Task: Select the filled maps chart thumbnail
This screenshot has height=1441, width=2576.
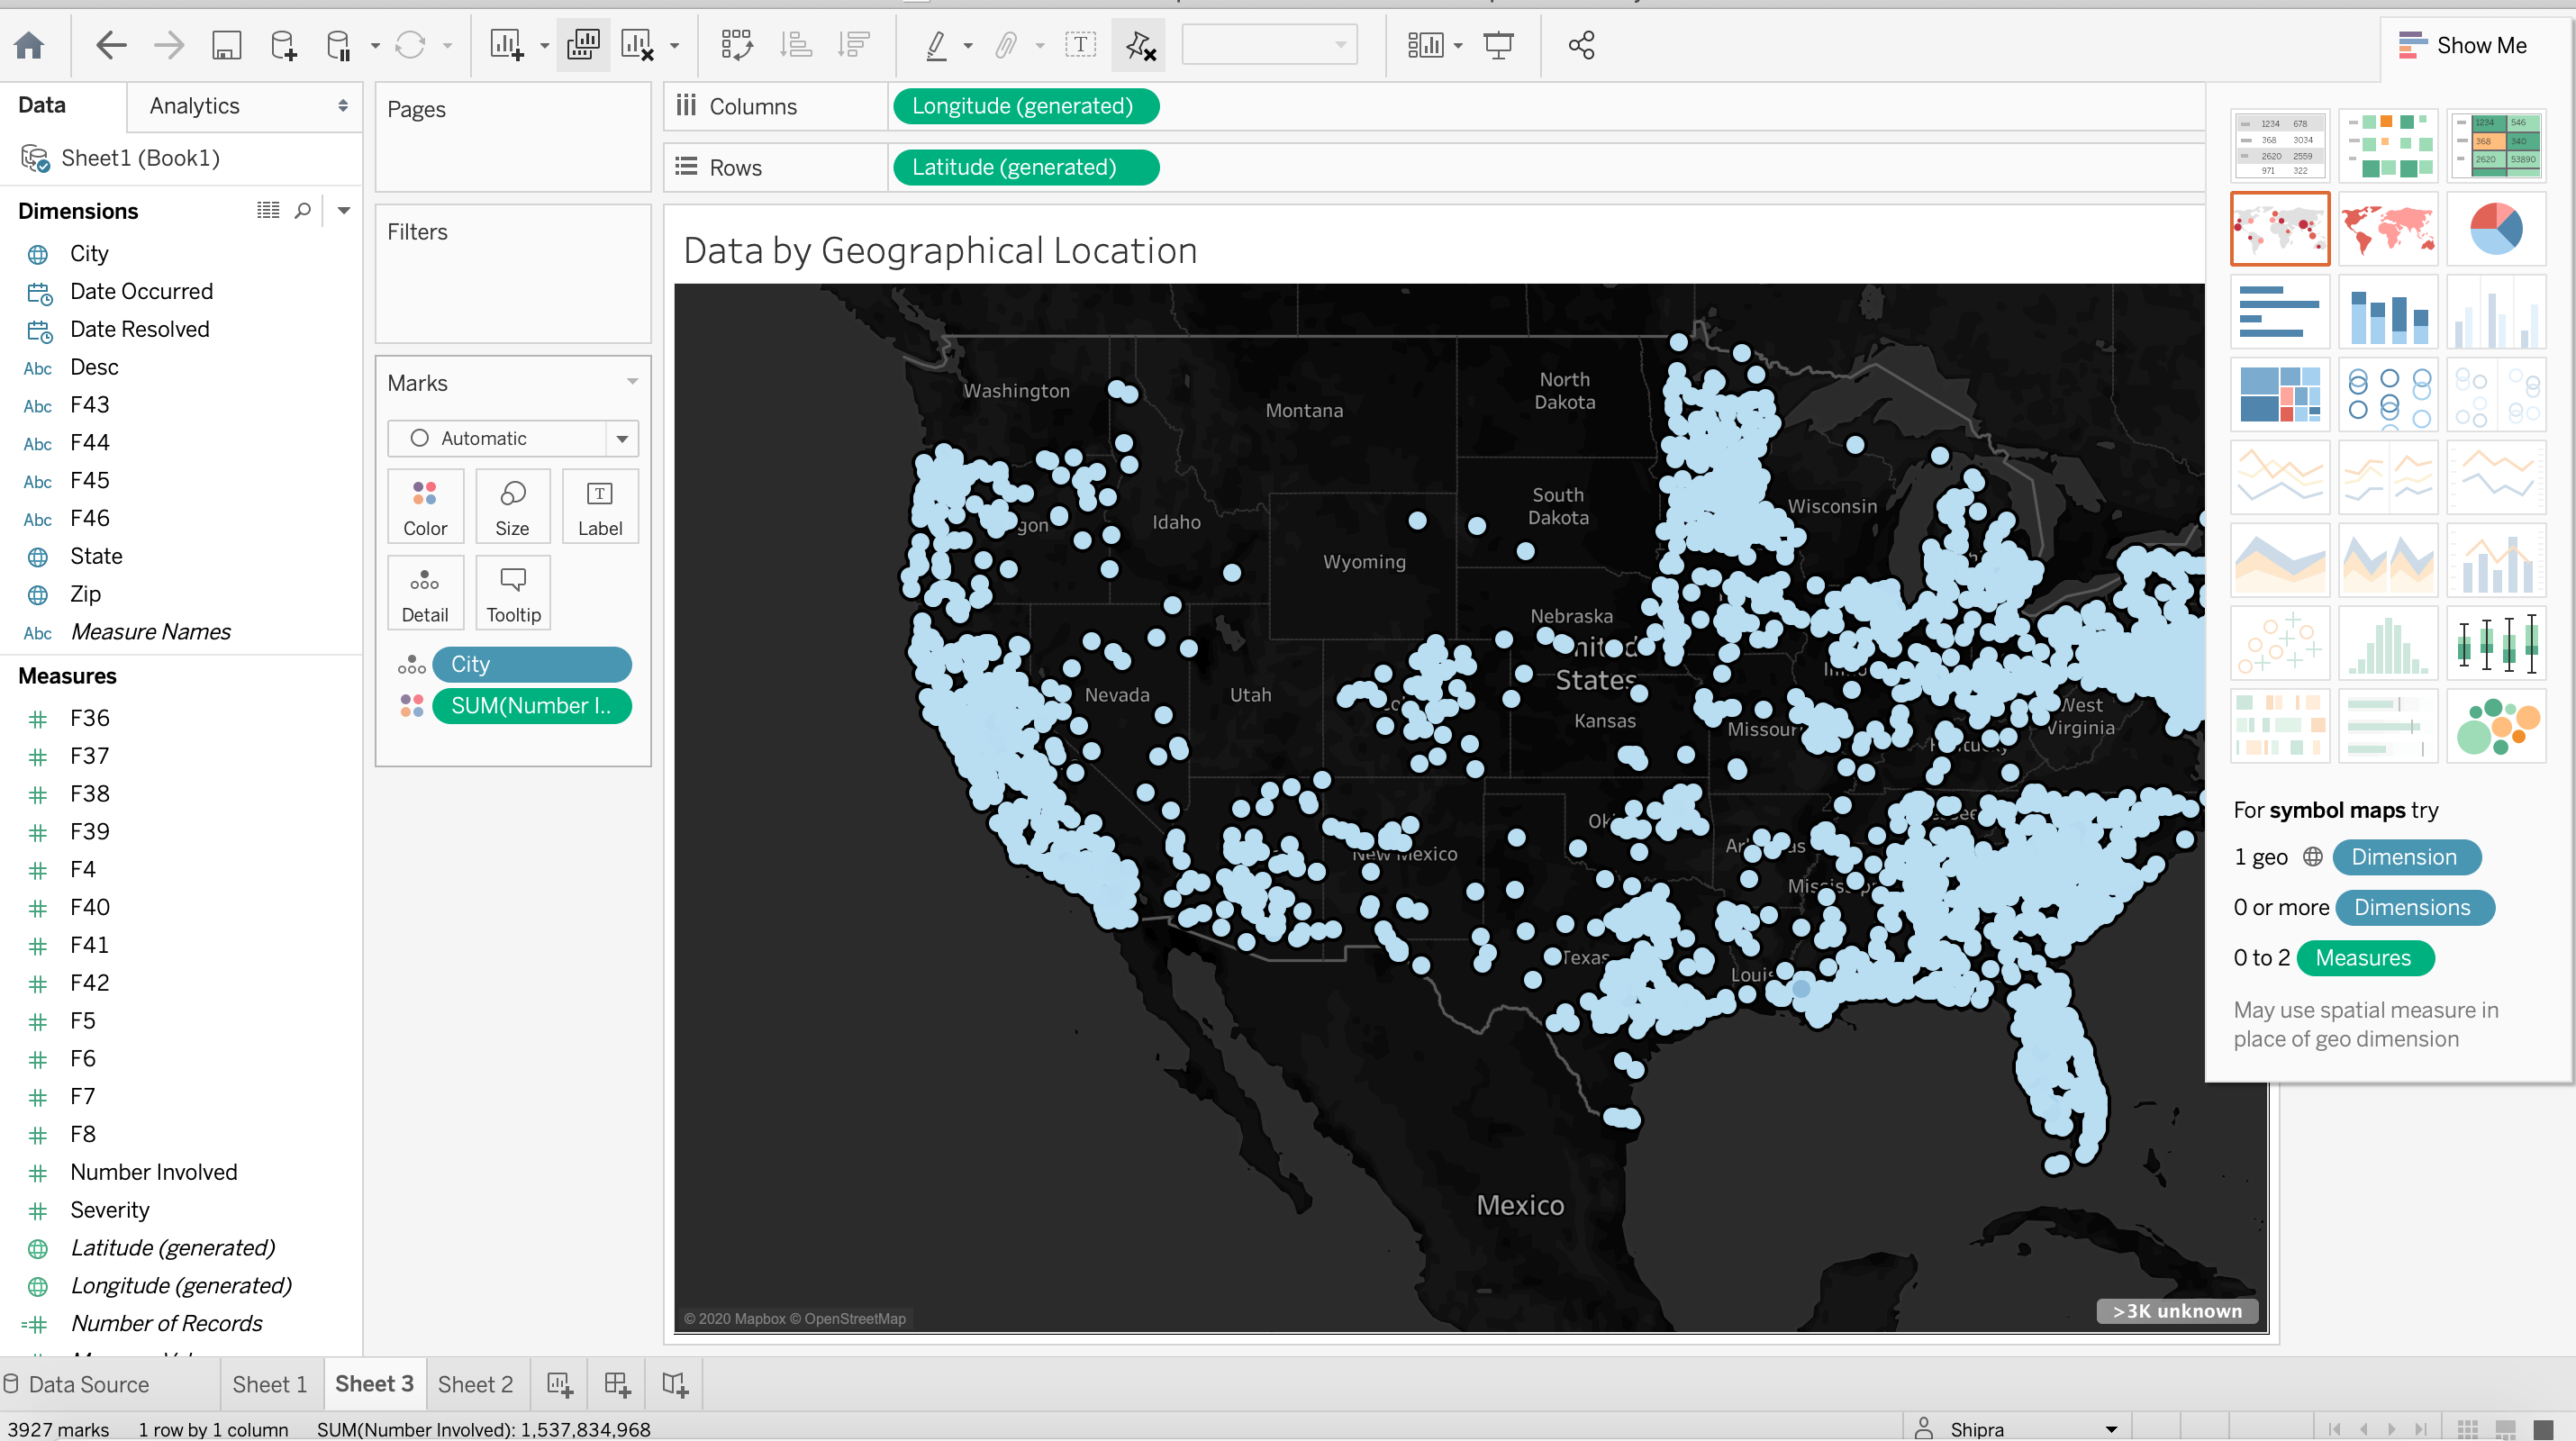Action: pyautogui.click(x=2388, y=229)
